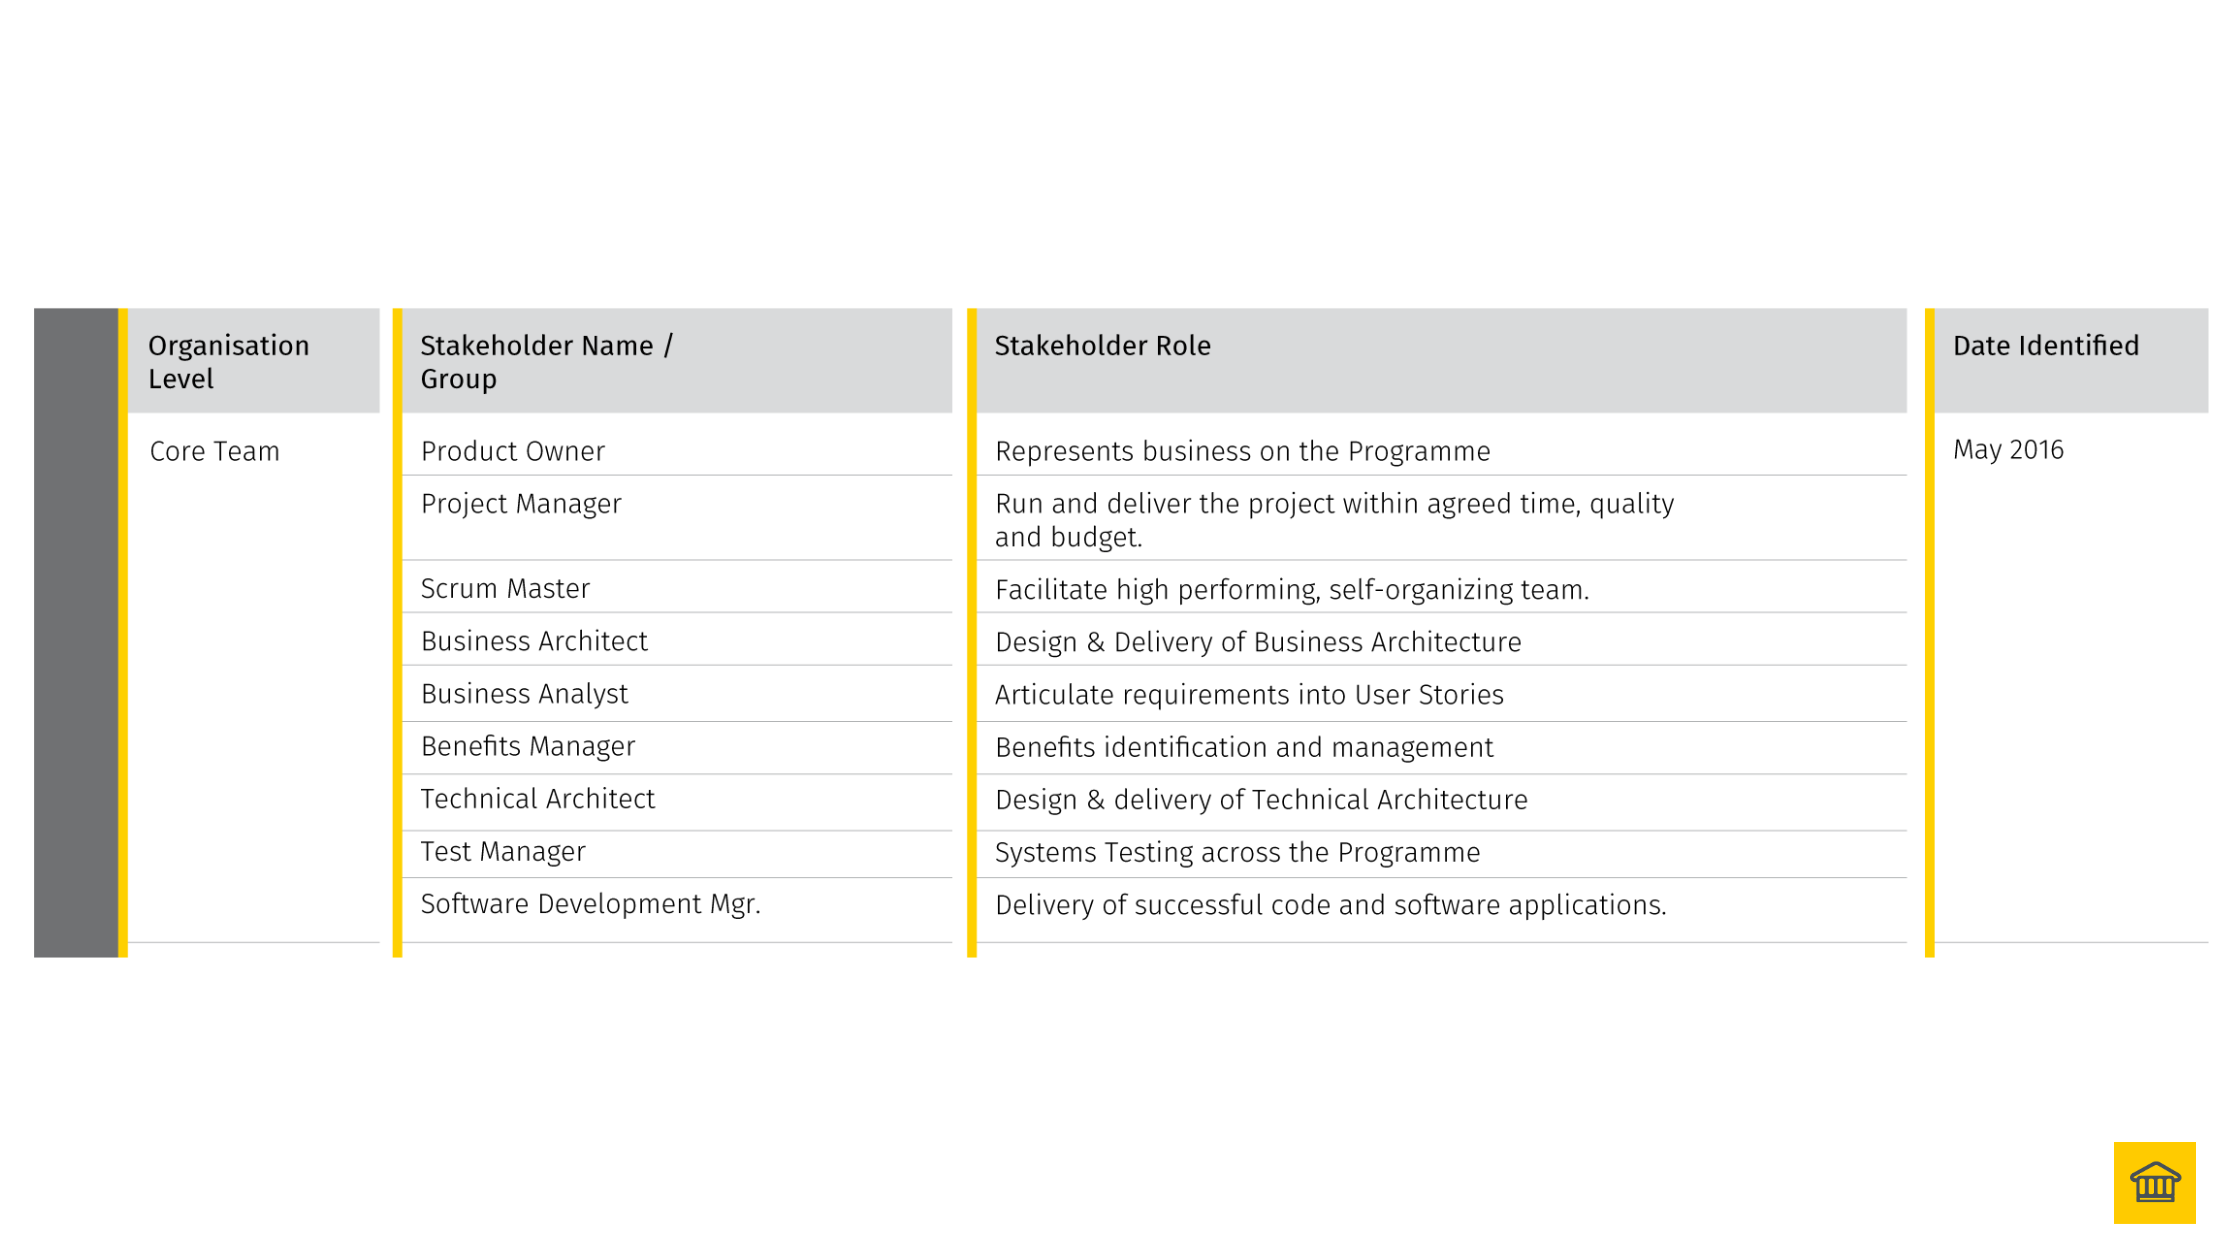Select the Product Owner row
This screenshot has height=1260, width=2240.
512,451
